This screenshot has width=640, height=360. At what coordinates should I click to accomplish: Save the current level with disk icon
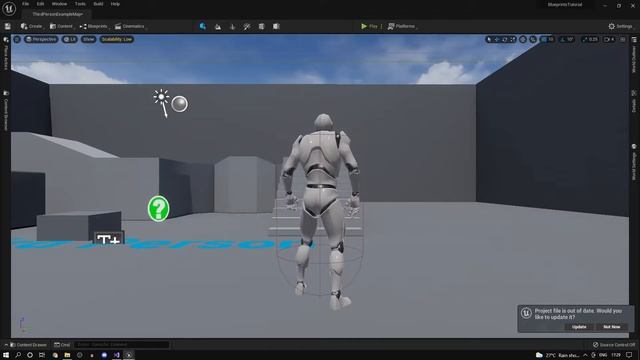tap(8, 26)
